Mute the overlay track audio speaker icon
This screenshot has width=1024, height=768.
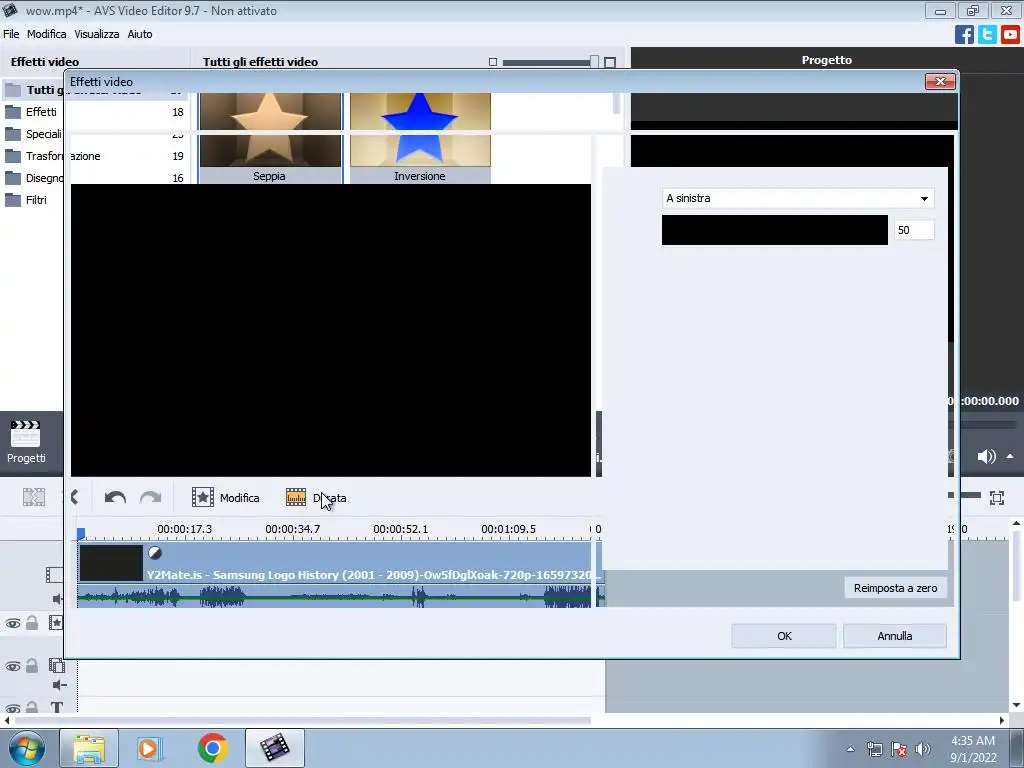click(x=59, y=684)
